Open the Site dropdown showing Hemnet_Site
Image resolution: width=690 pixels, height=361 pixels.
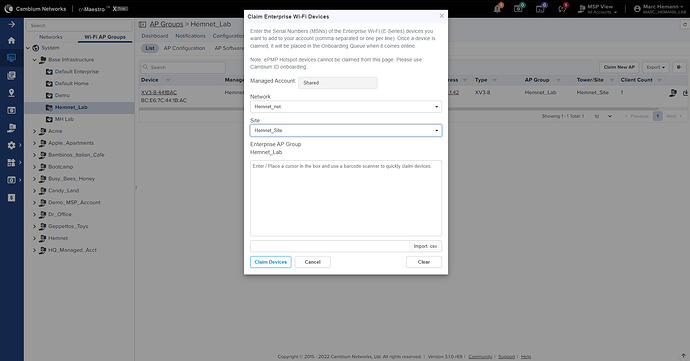(346, 130)
